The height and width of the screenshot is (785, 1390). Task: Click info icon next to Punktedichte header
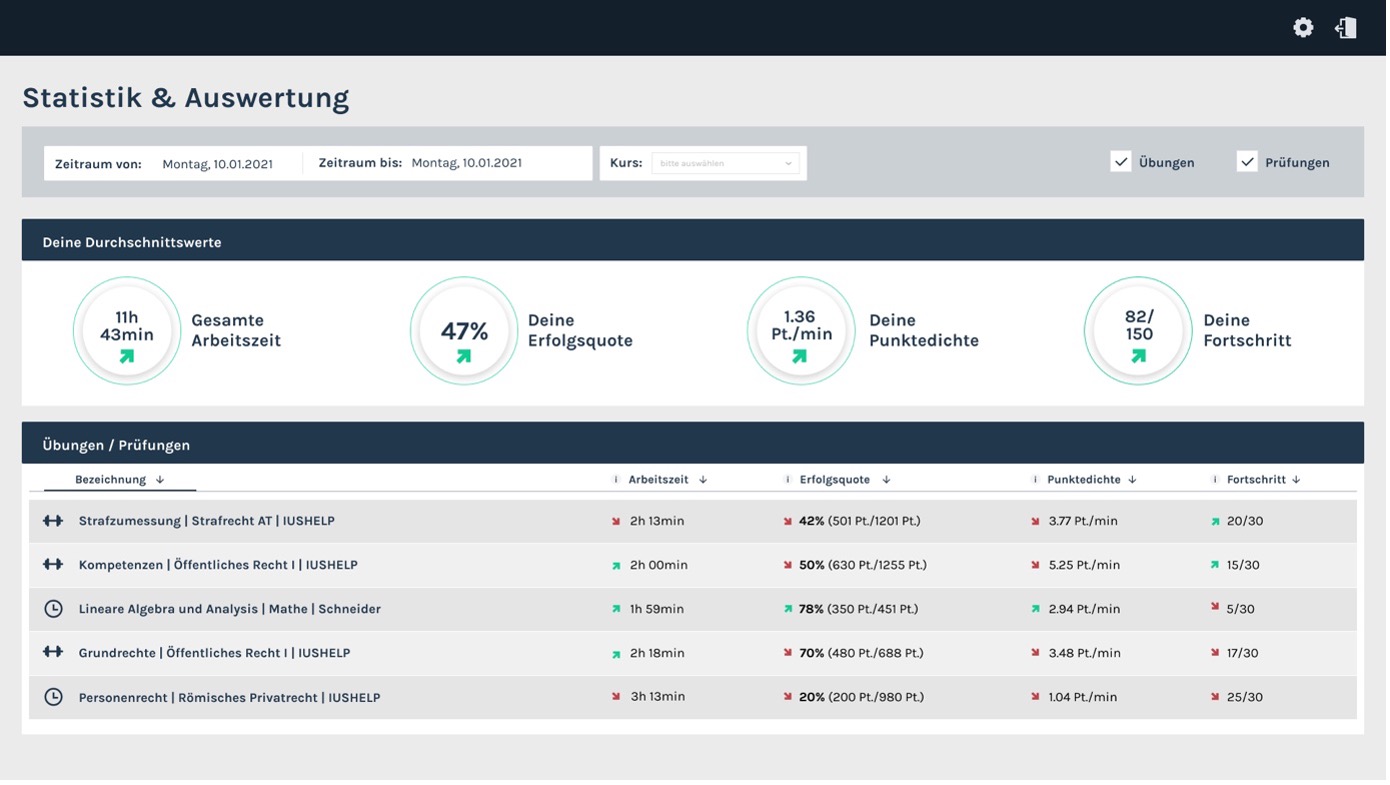point(1035,480)
